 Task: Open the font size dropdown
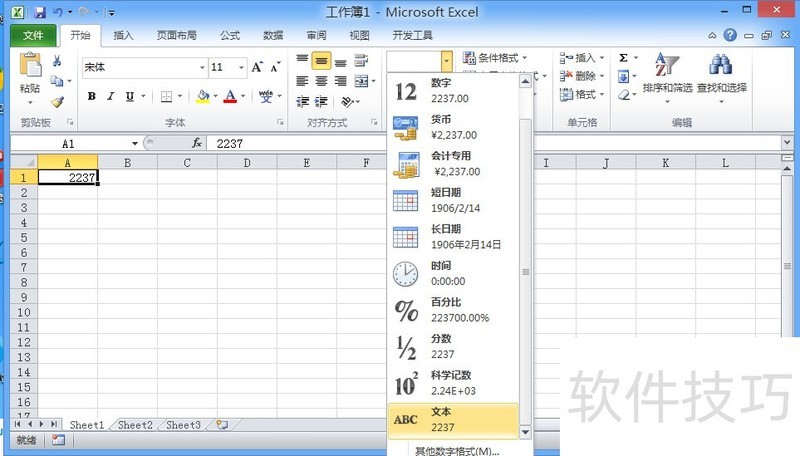pos(241,67)
